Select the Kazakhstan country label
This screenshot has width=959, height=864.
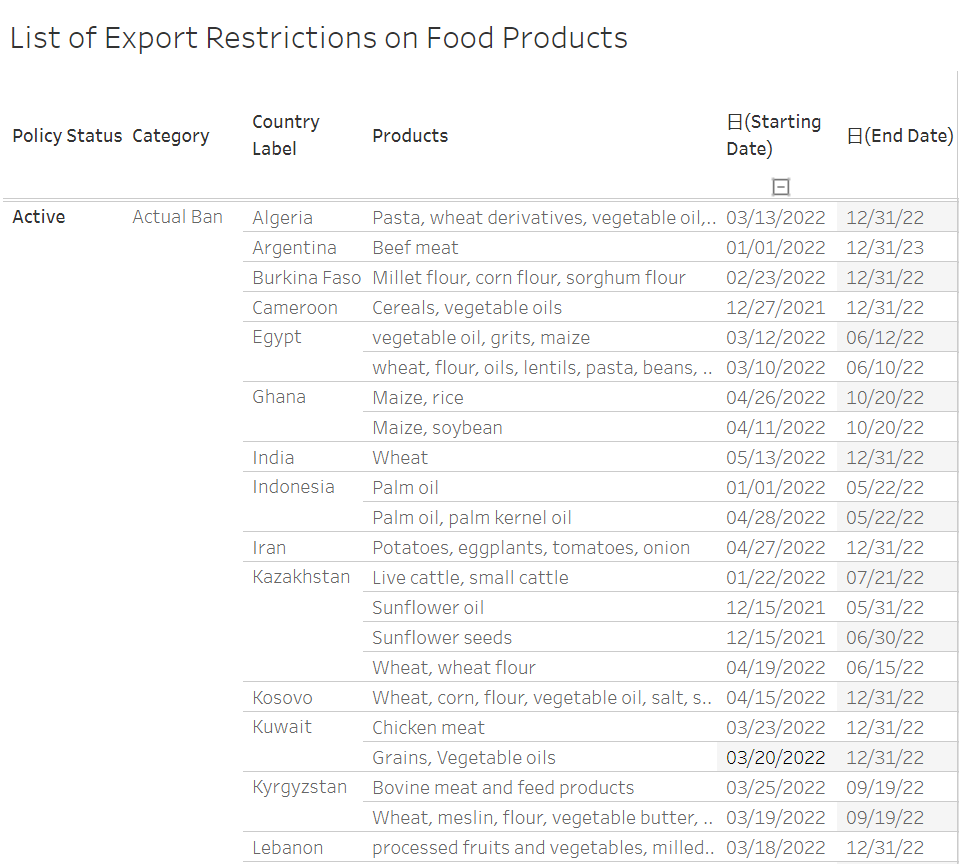[x=301, y=577]
